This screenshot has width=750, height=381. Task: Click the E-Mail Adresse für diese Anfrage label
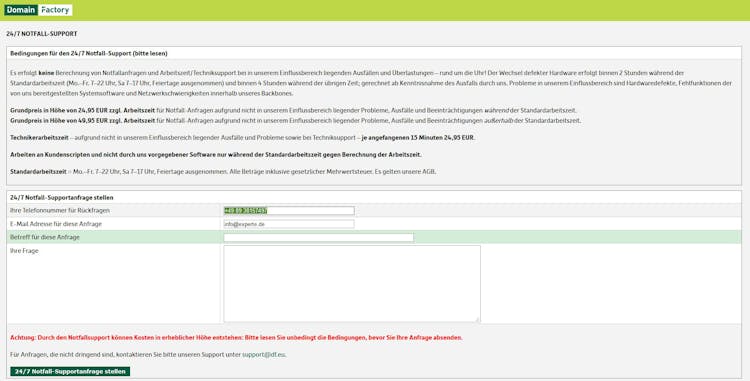[x=56, y=224]
